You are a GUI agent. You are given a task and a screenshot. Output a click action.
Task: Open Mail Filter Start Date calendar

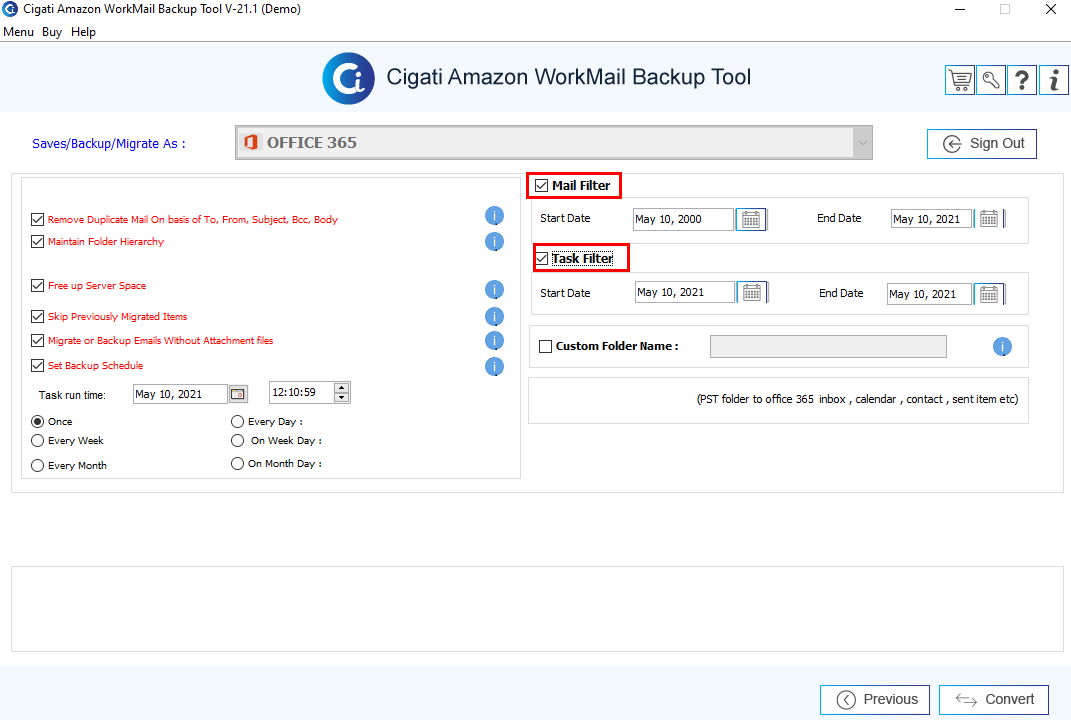[751, 219]
